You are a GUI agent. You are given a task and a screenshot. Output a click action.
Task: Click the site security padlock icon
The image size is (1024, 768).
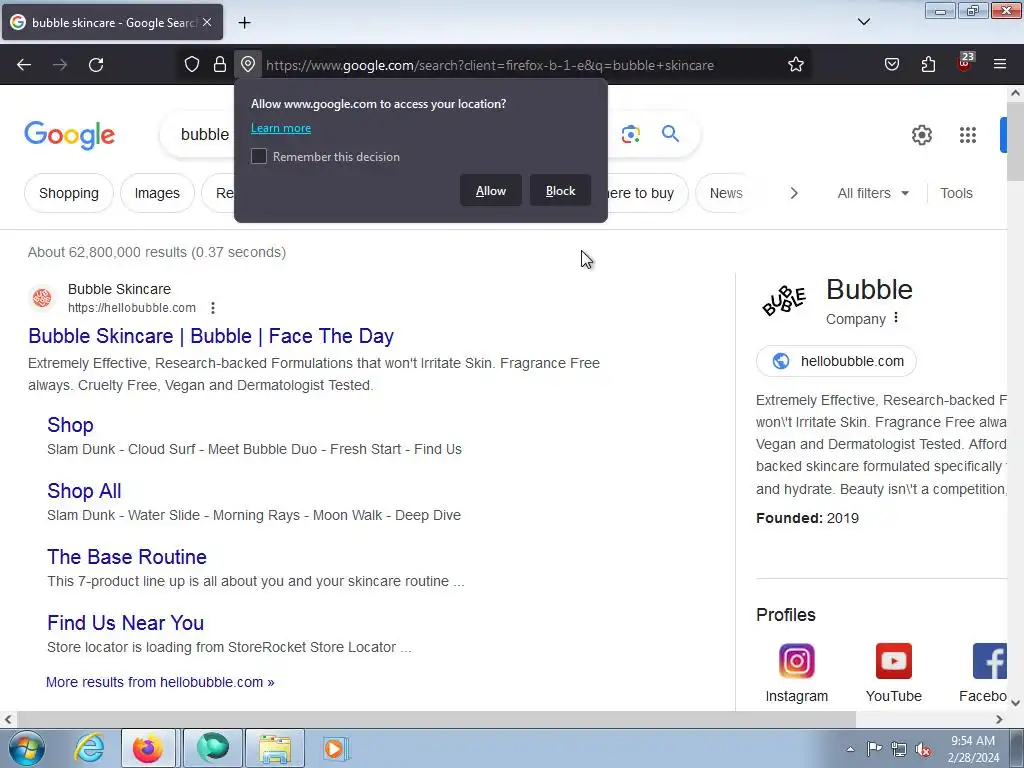[x=220, y=65]
